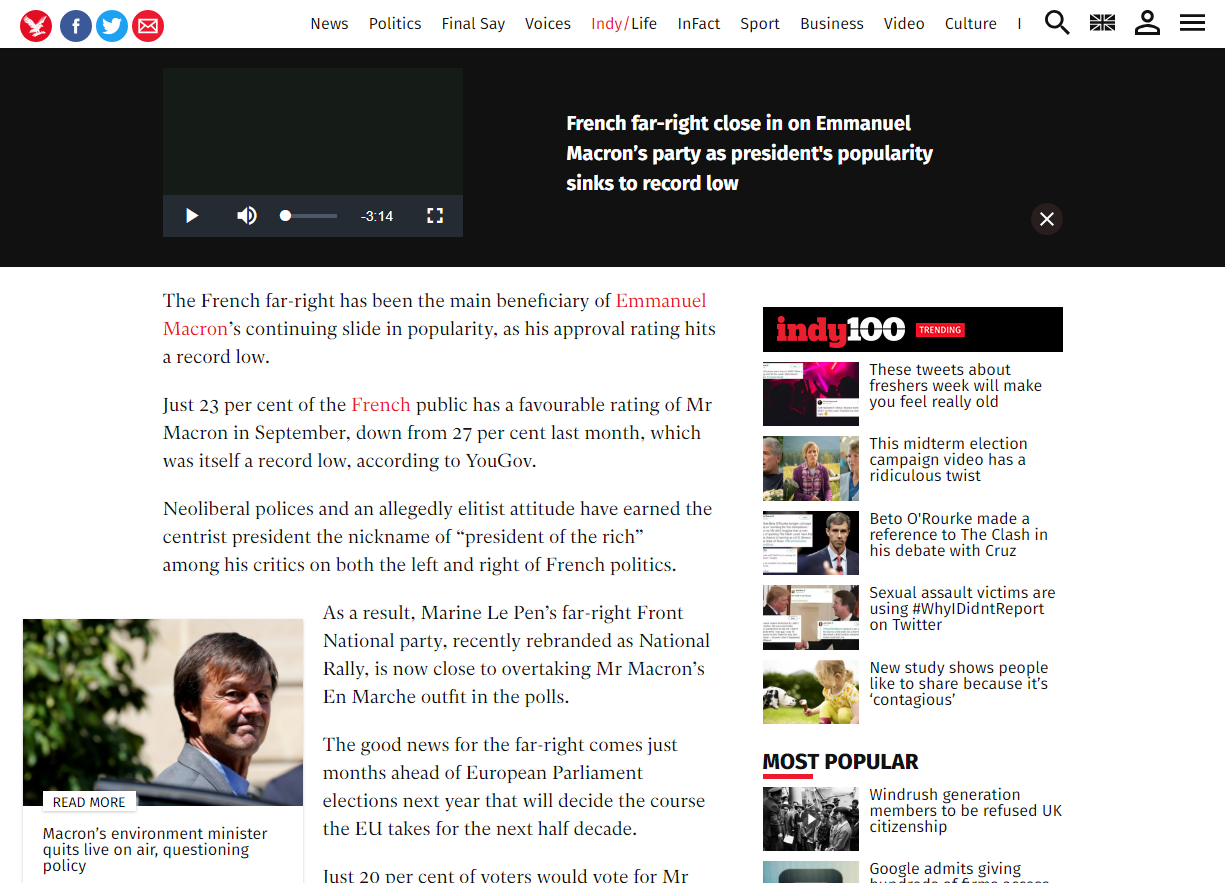Open Indy/Life section
Viewport: 1225px width, 883px height.
tap(624, 24)
